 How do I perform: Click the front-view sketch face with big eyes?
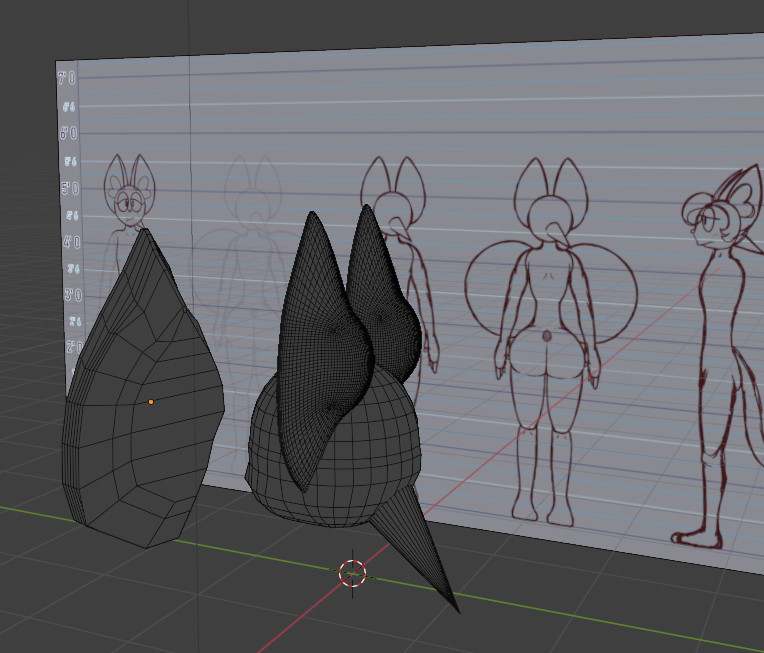pos(130,205)
